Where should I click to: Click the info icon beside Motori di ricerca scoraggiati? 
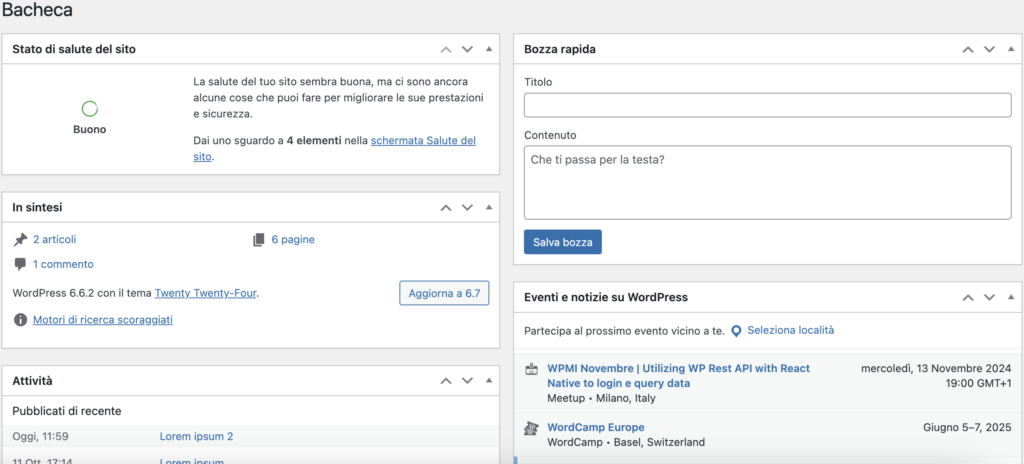click(20, 320)
